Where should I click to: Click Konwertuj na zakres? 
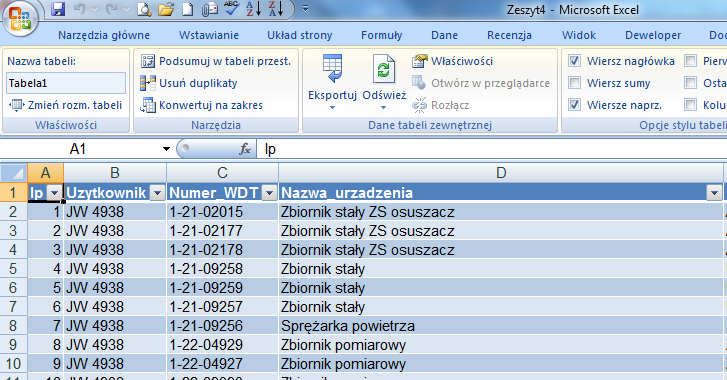[202, 105]
